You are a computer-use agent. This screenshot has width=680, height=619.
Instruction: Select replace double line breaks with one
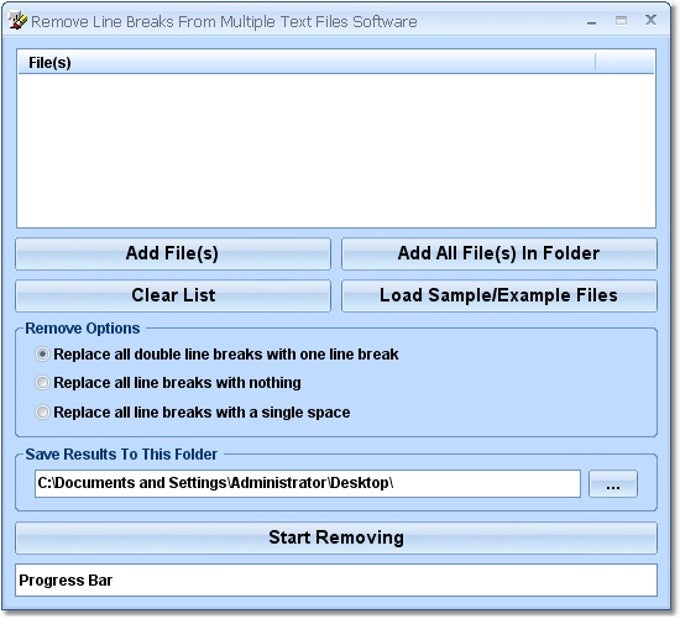pyautogui.click(x=43, y=354)
